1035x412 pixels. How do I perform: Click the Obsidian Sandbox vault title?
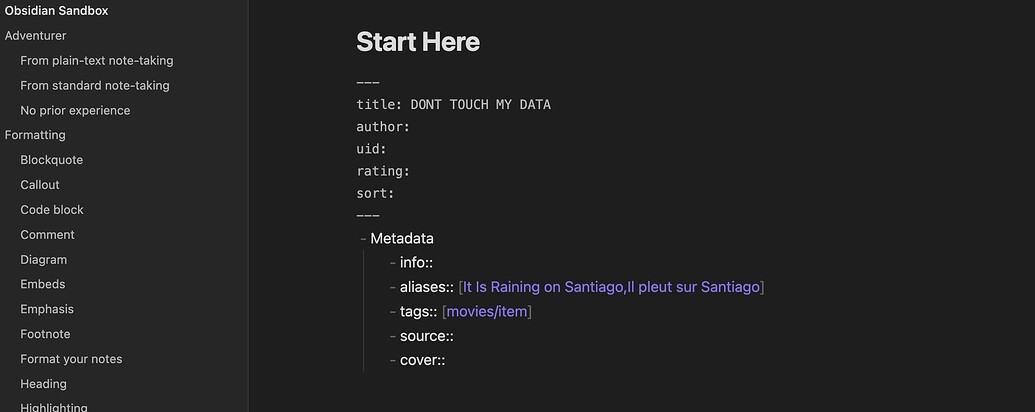[x=57, y=11]
